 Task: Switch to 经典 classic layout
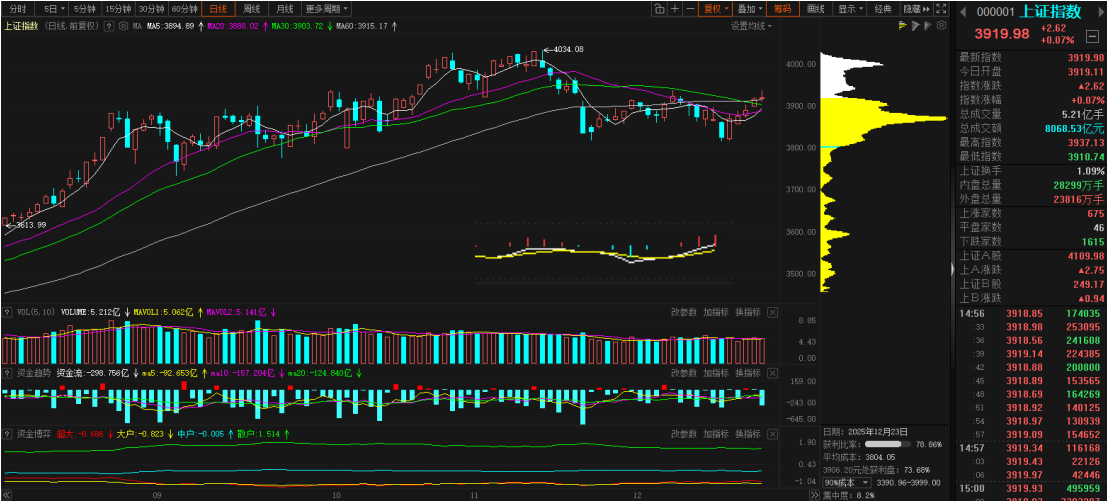coord(883,9)
